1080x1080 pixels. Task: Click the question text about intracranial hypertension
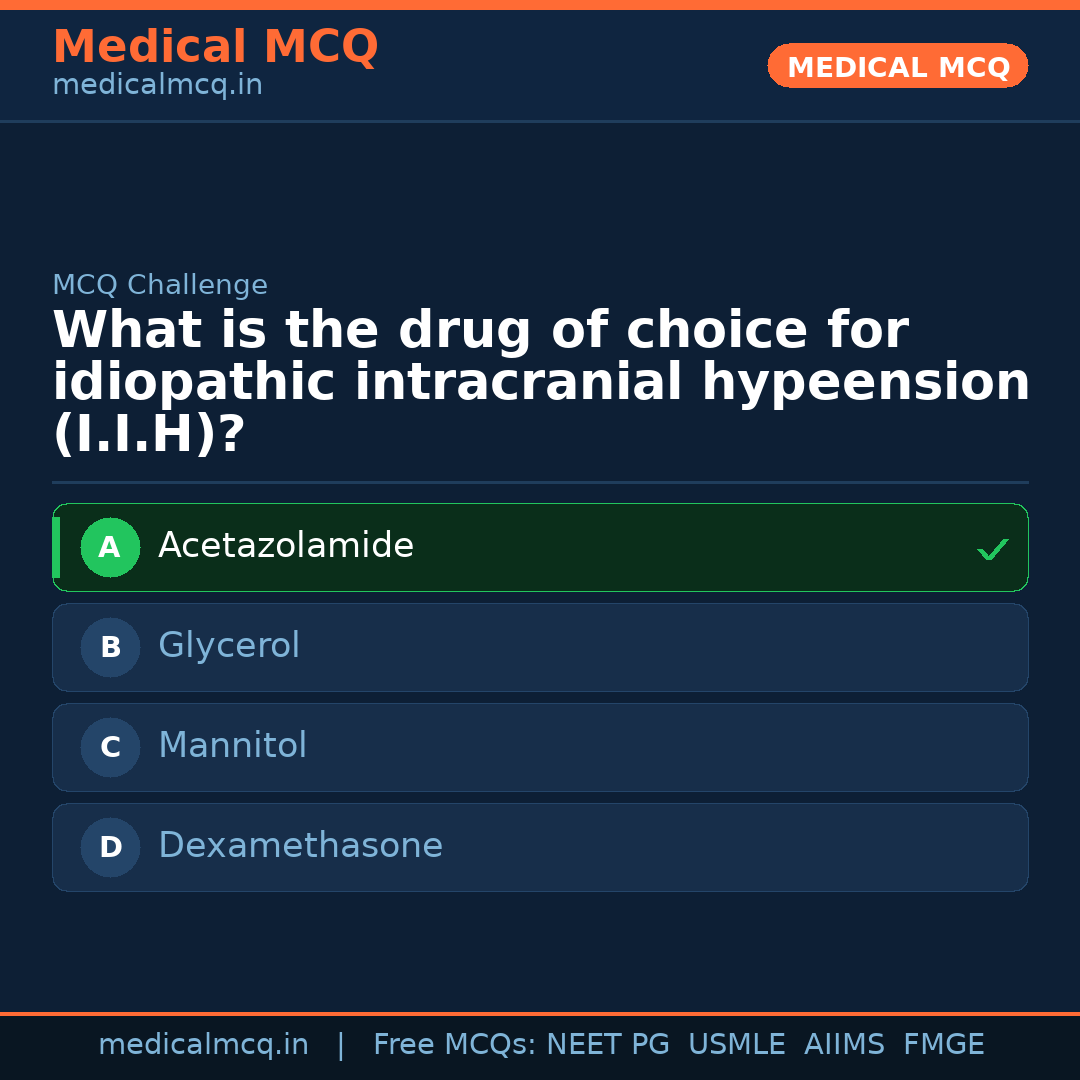pyautogui.click(x=540, y=382)
